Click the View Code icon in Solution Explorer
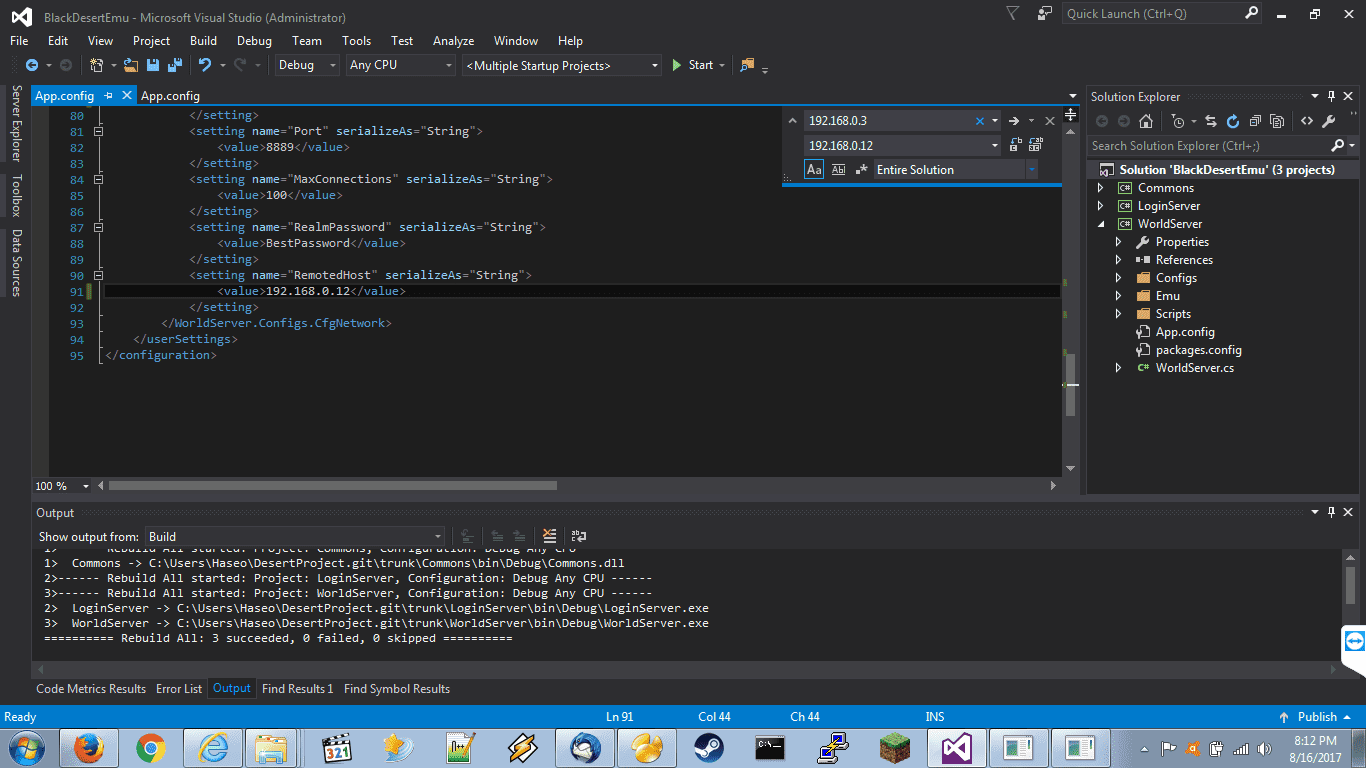Image resolution: width=1366 pixels, height=768 pixels. point(1306,121)
